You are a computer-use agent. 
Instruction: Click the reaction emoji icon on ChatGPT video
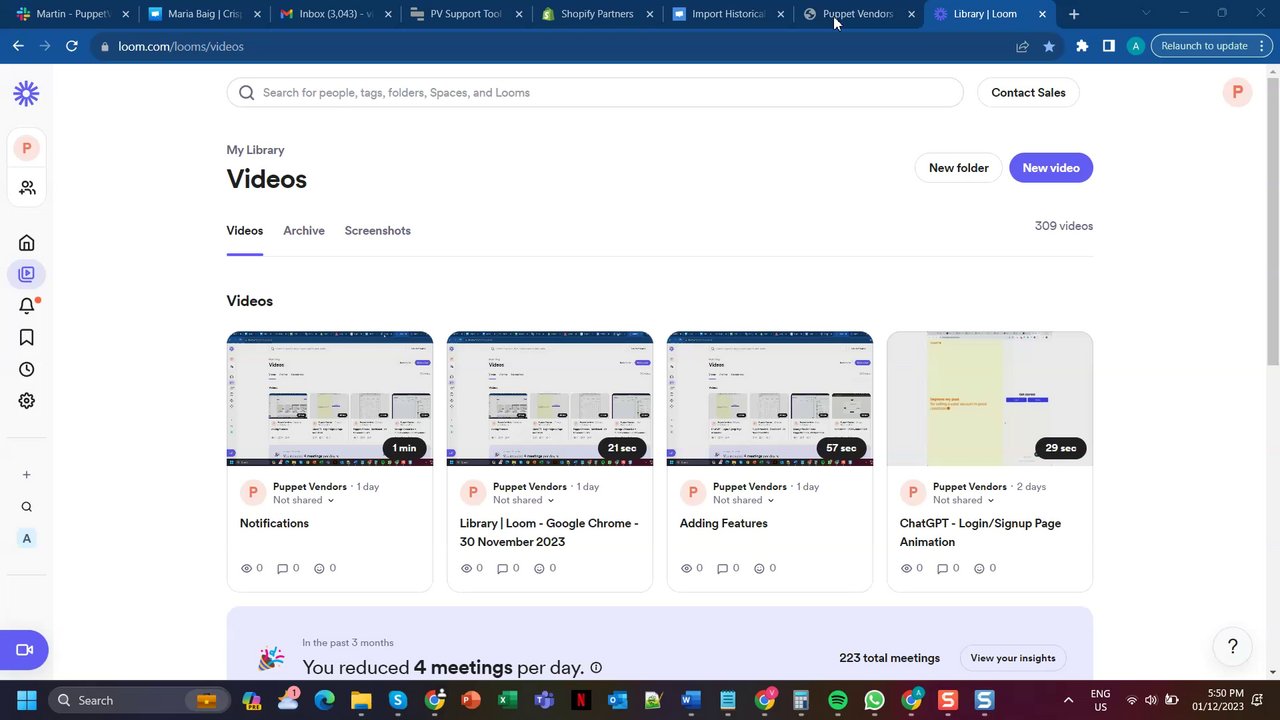tap(979, 568)
